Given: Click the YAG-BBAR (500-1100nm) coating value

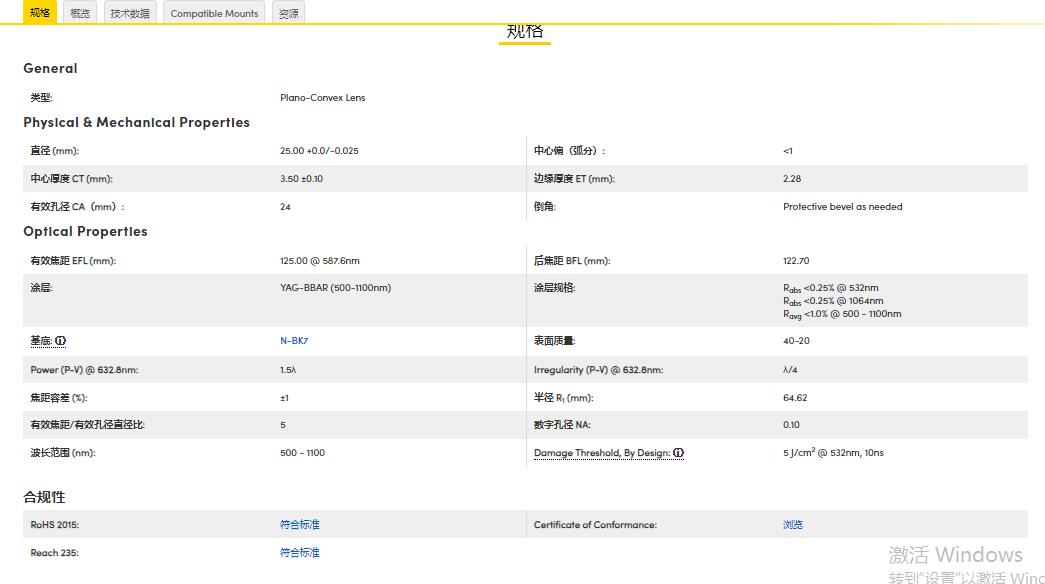Looking at the screenshot, I should pyautogui.click(x=335, y=288).
